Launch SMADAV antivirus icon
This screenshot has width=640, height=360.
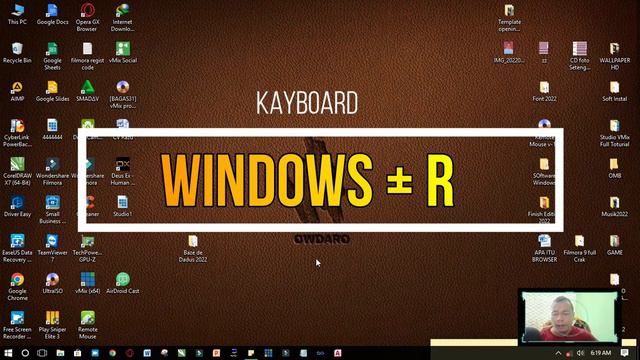click(x=87, y=91)
